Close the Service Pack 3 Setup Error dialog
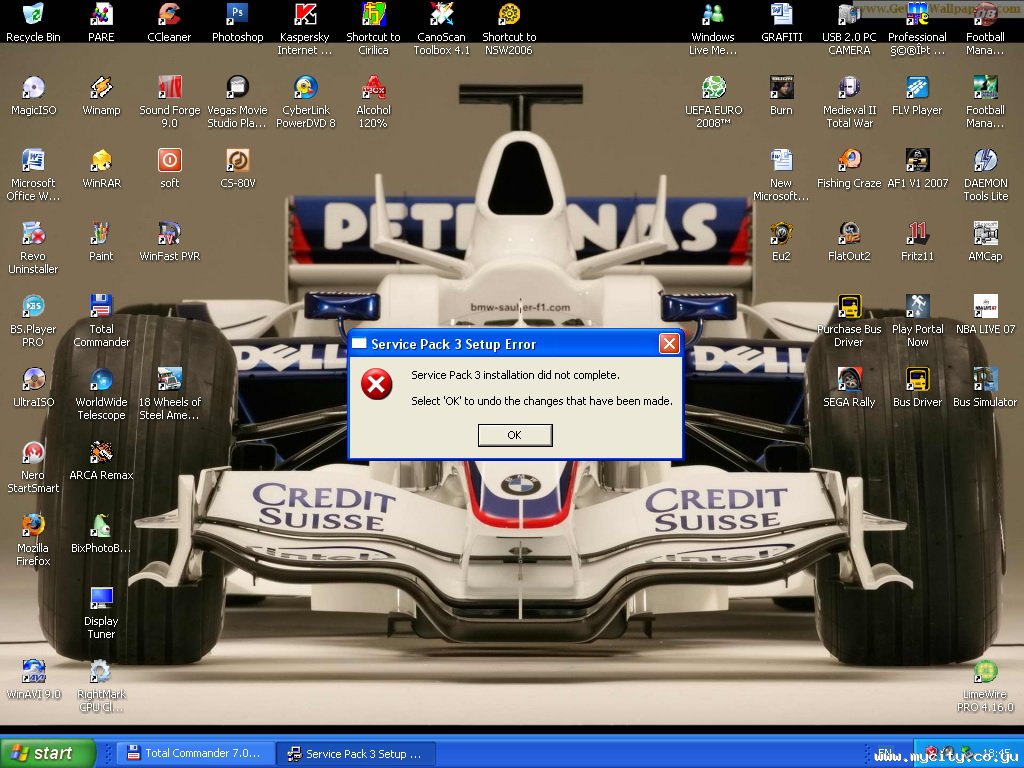Viewport: 1024px width, 768px height. pos(669,344)
